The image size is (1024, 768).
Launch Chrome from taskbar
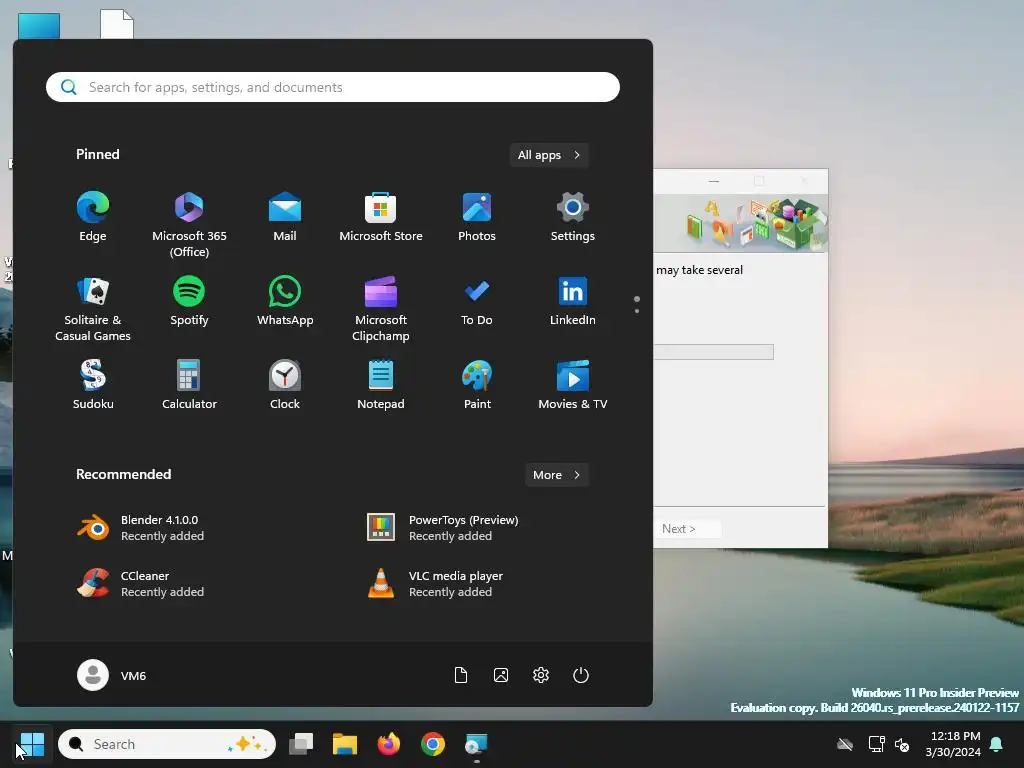click(x=432, y=744)
